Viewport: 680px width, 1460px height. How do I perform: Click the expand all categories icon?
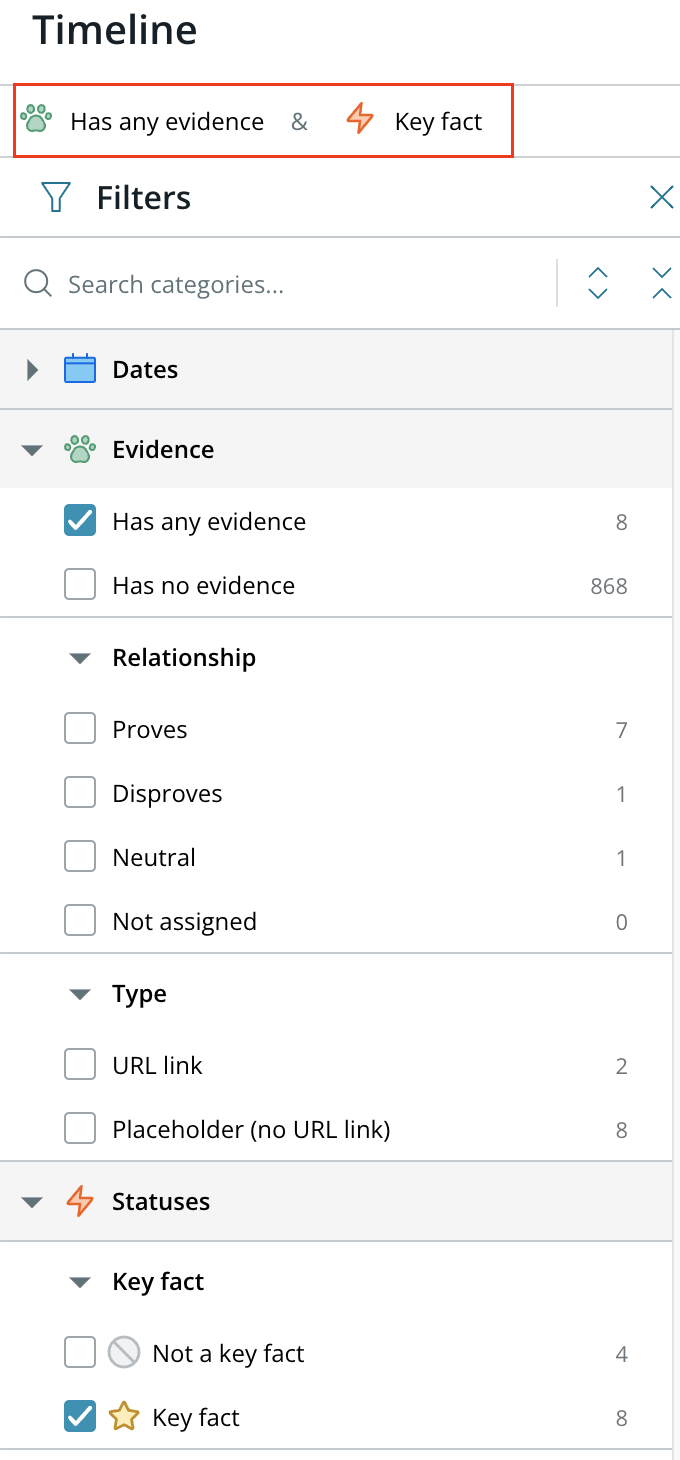(x=598, y=284)
